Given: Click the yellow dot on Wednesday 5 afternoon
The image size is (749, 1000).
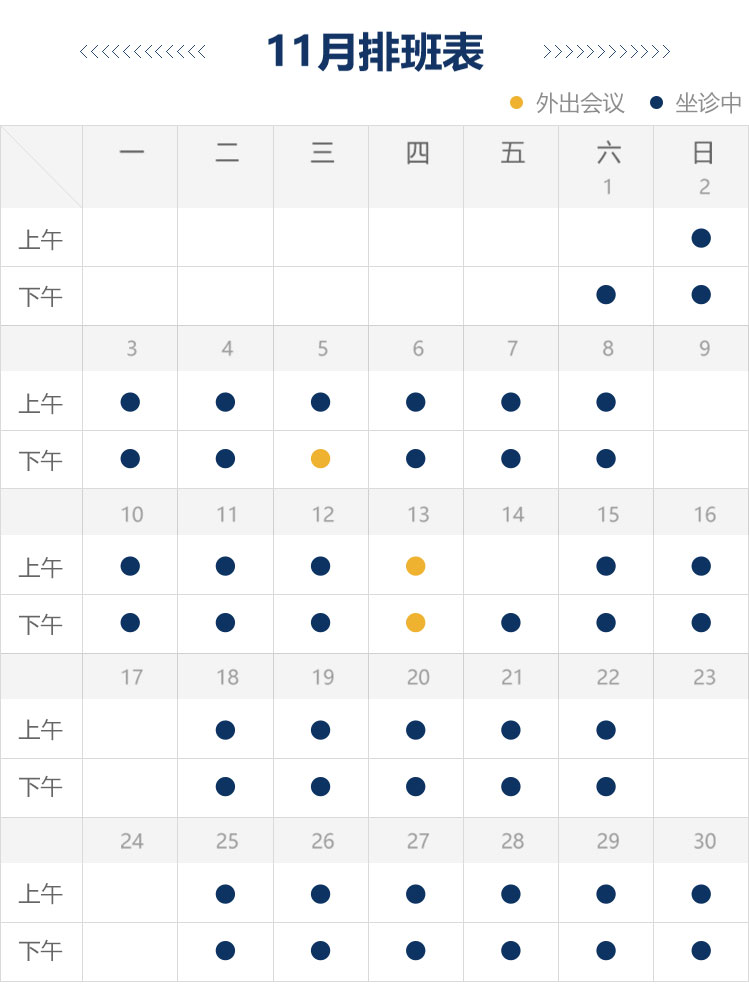Looking at the screenshot, I should tap(320, 459).
